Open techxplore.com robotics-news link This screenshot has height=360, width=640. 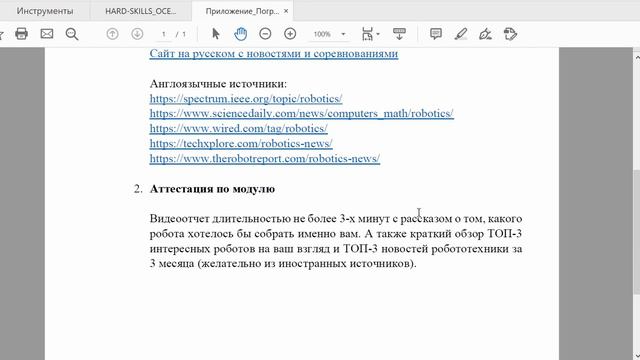coord(241,144)
